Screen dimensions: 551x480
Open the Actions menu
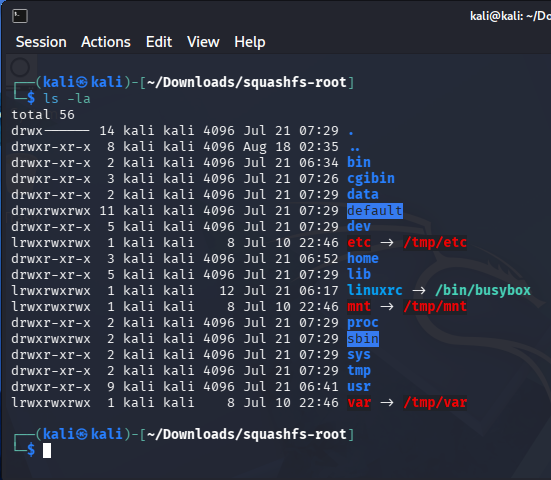point(106,42)
